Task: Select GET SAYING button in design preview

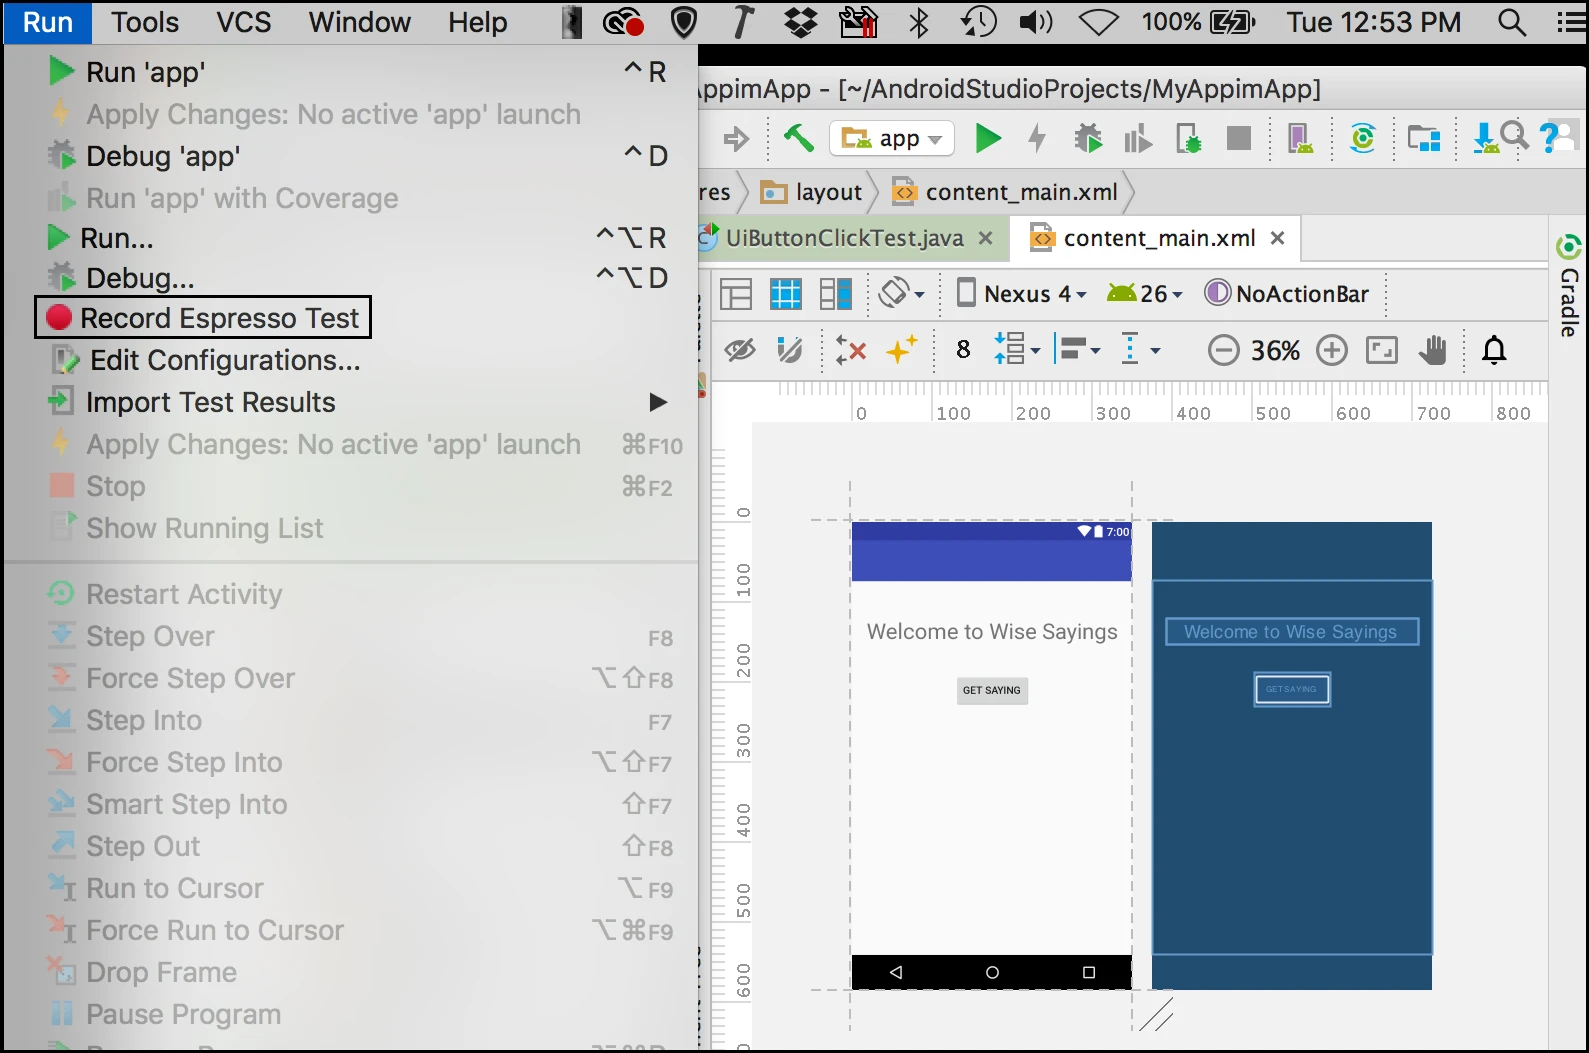Action: (992, 690)
